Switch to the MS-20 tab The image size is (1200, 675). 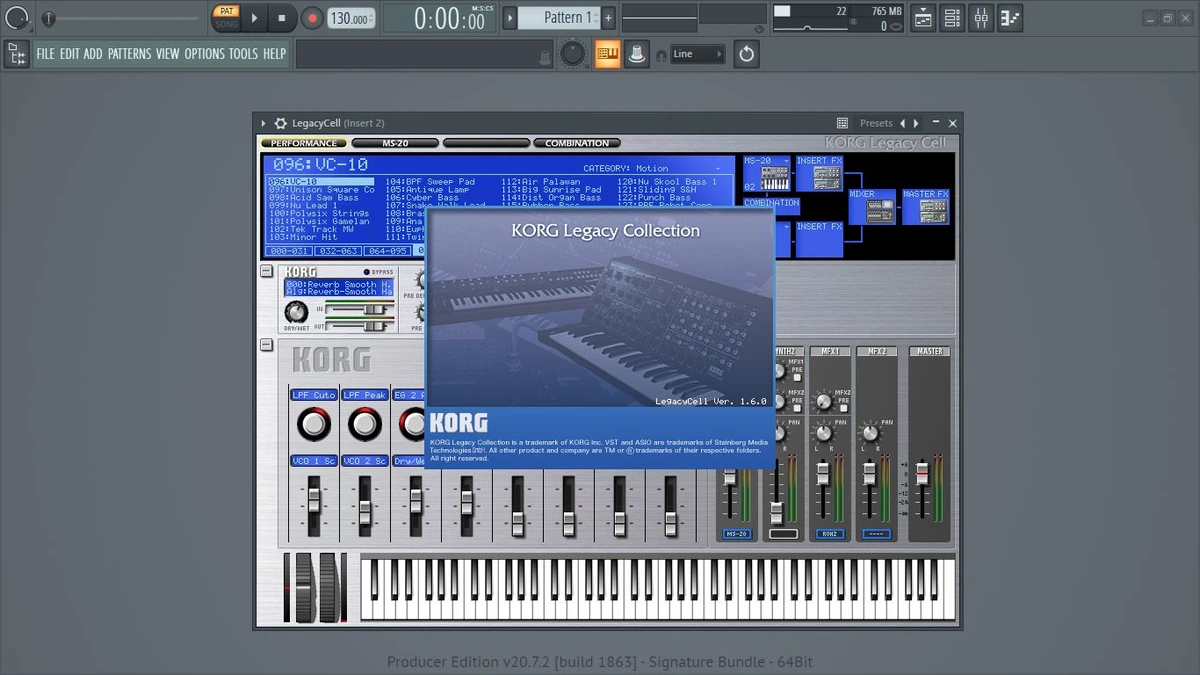pos(395,144)
